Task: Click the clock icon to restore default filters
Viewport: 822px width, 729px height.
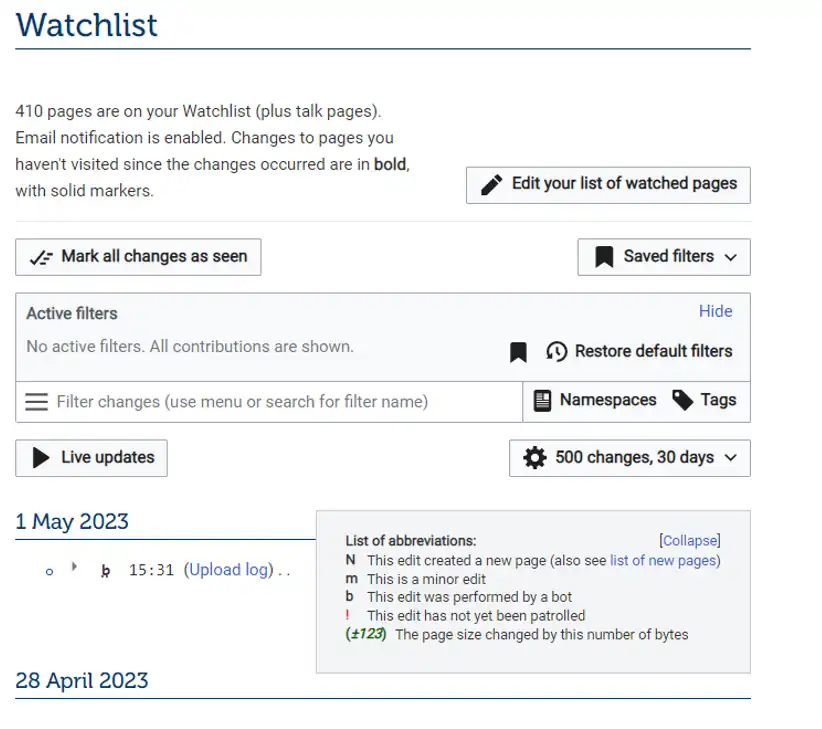Action: pyautogui.click(x=556, y=351)
